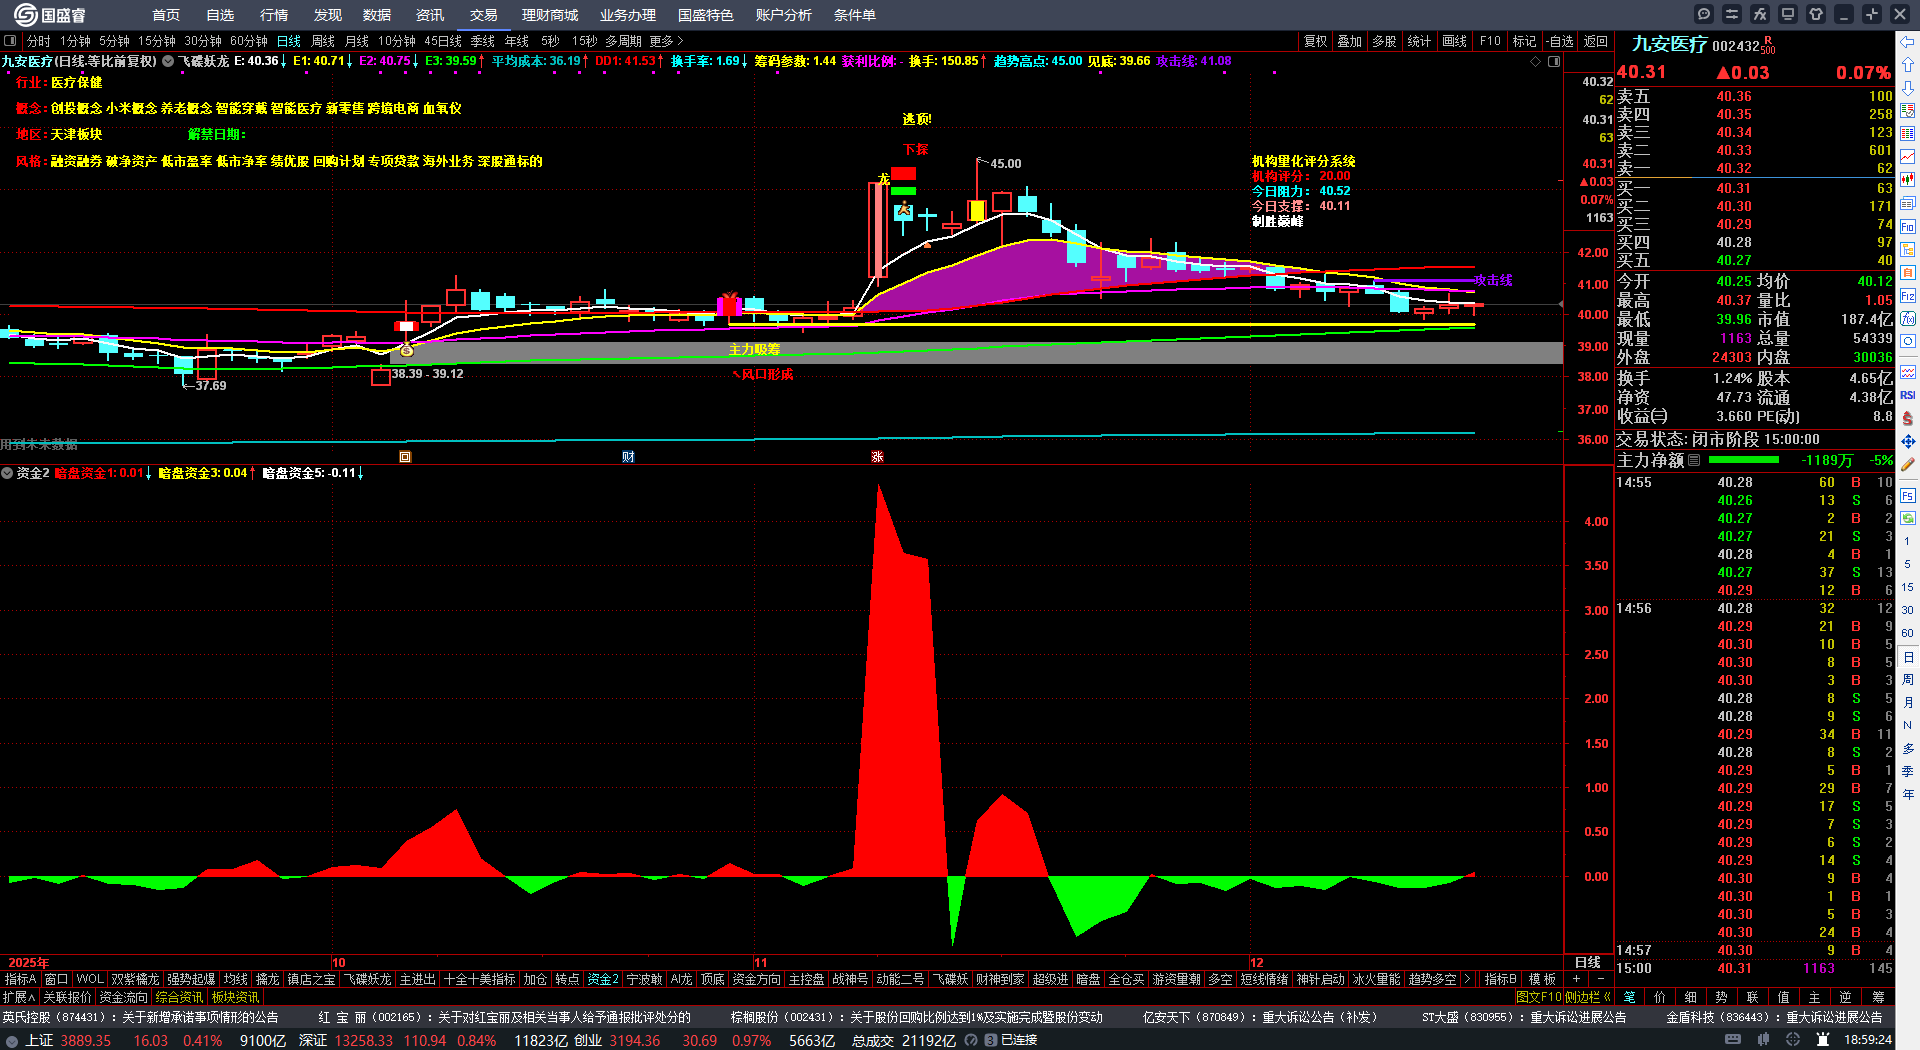Open the 窗口 window menu
1920x1050 pixels.
(56, 979)
